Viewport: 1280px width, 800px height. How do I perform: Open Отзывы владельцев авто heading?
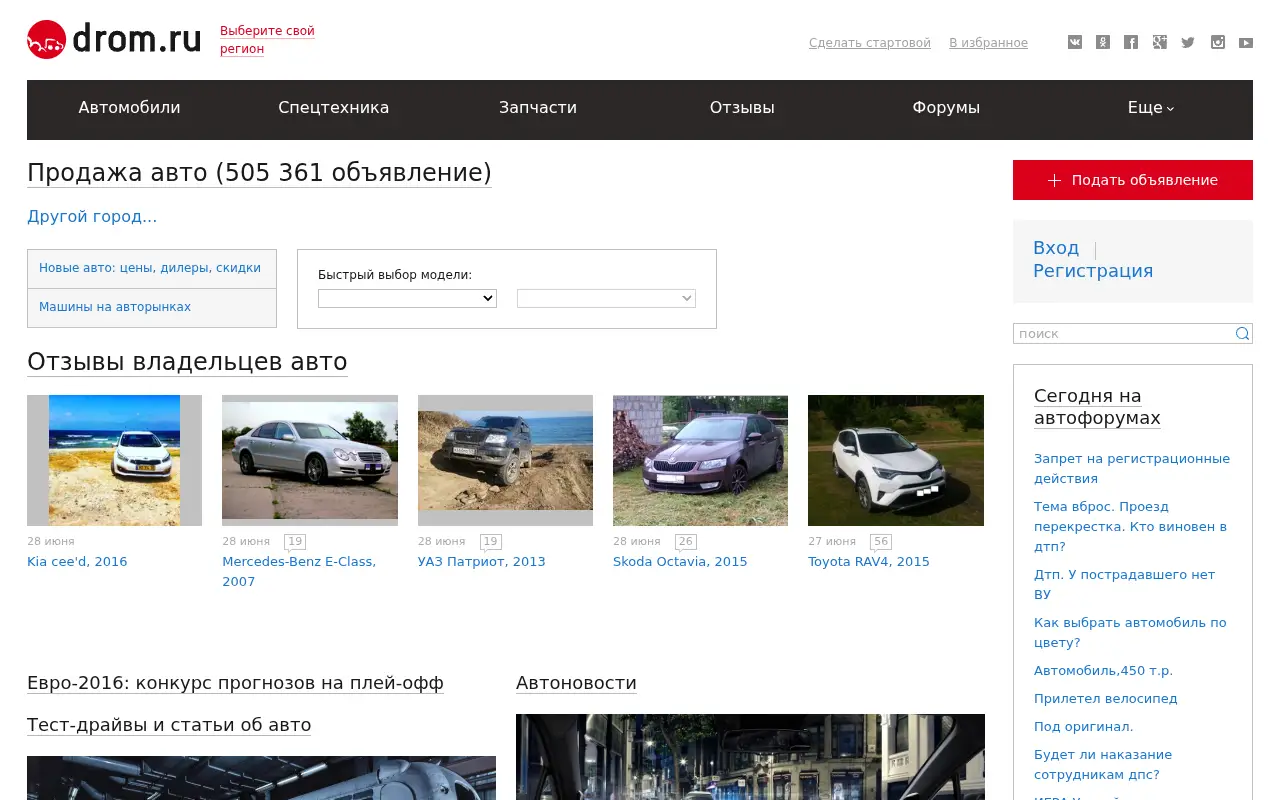(x=187, y=362)
